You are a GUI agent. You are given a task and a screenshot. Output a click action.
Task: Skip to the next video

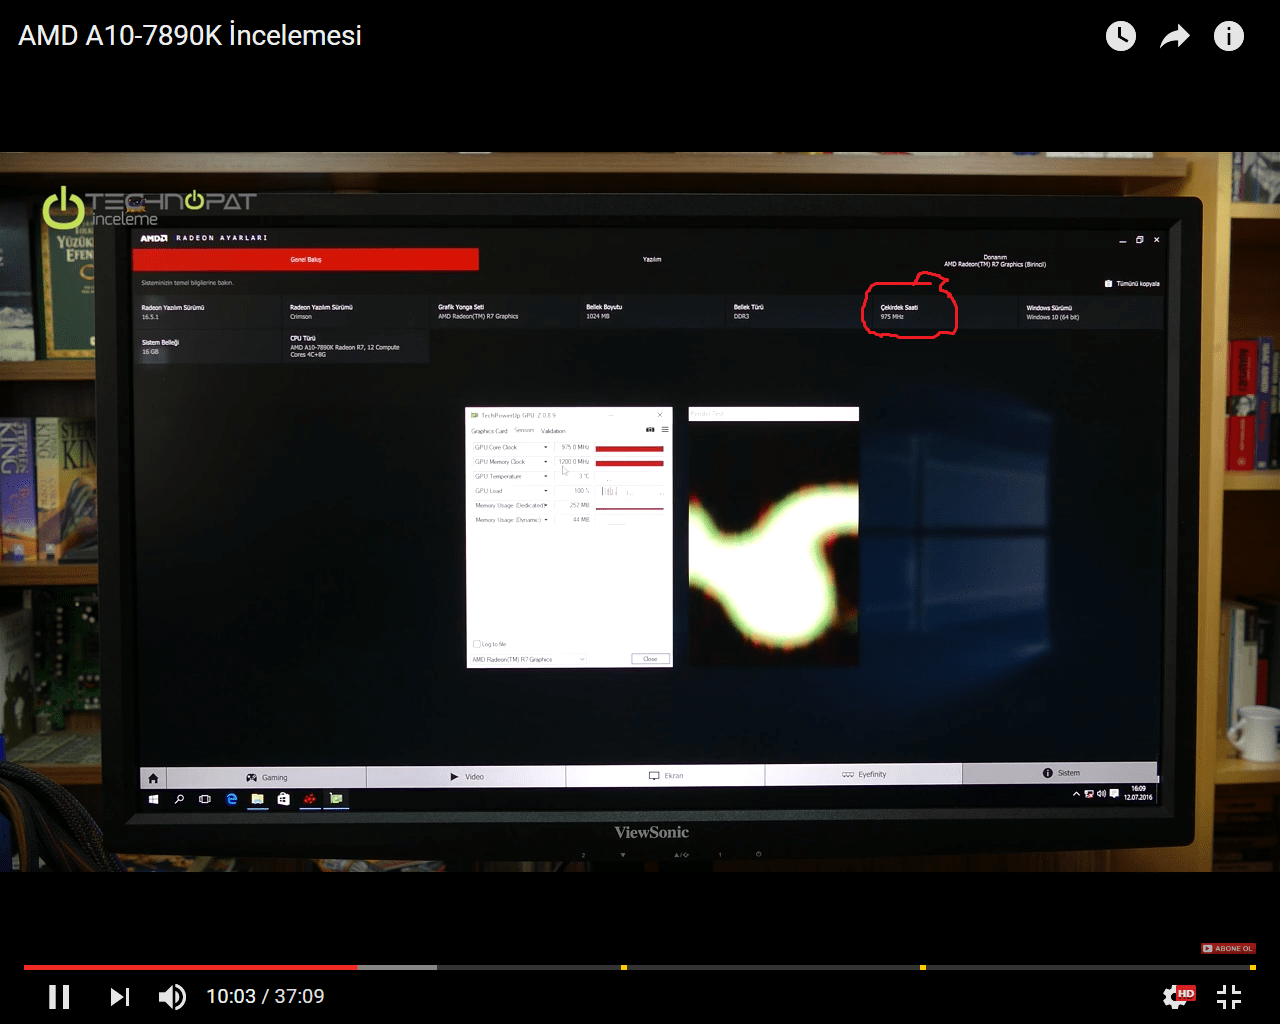120,996
